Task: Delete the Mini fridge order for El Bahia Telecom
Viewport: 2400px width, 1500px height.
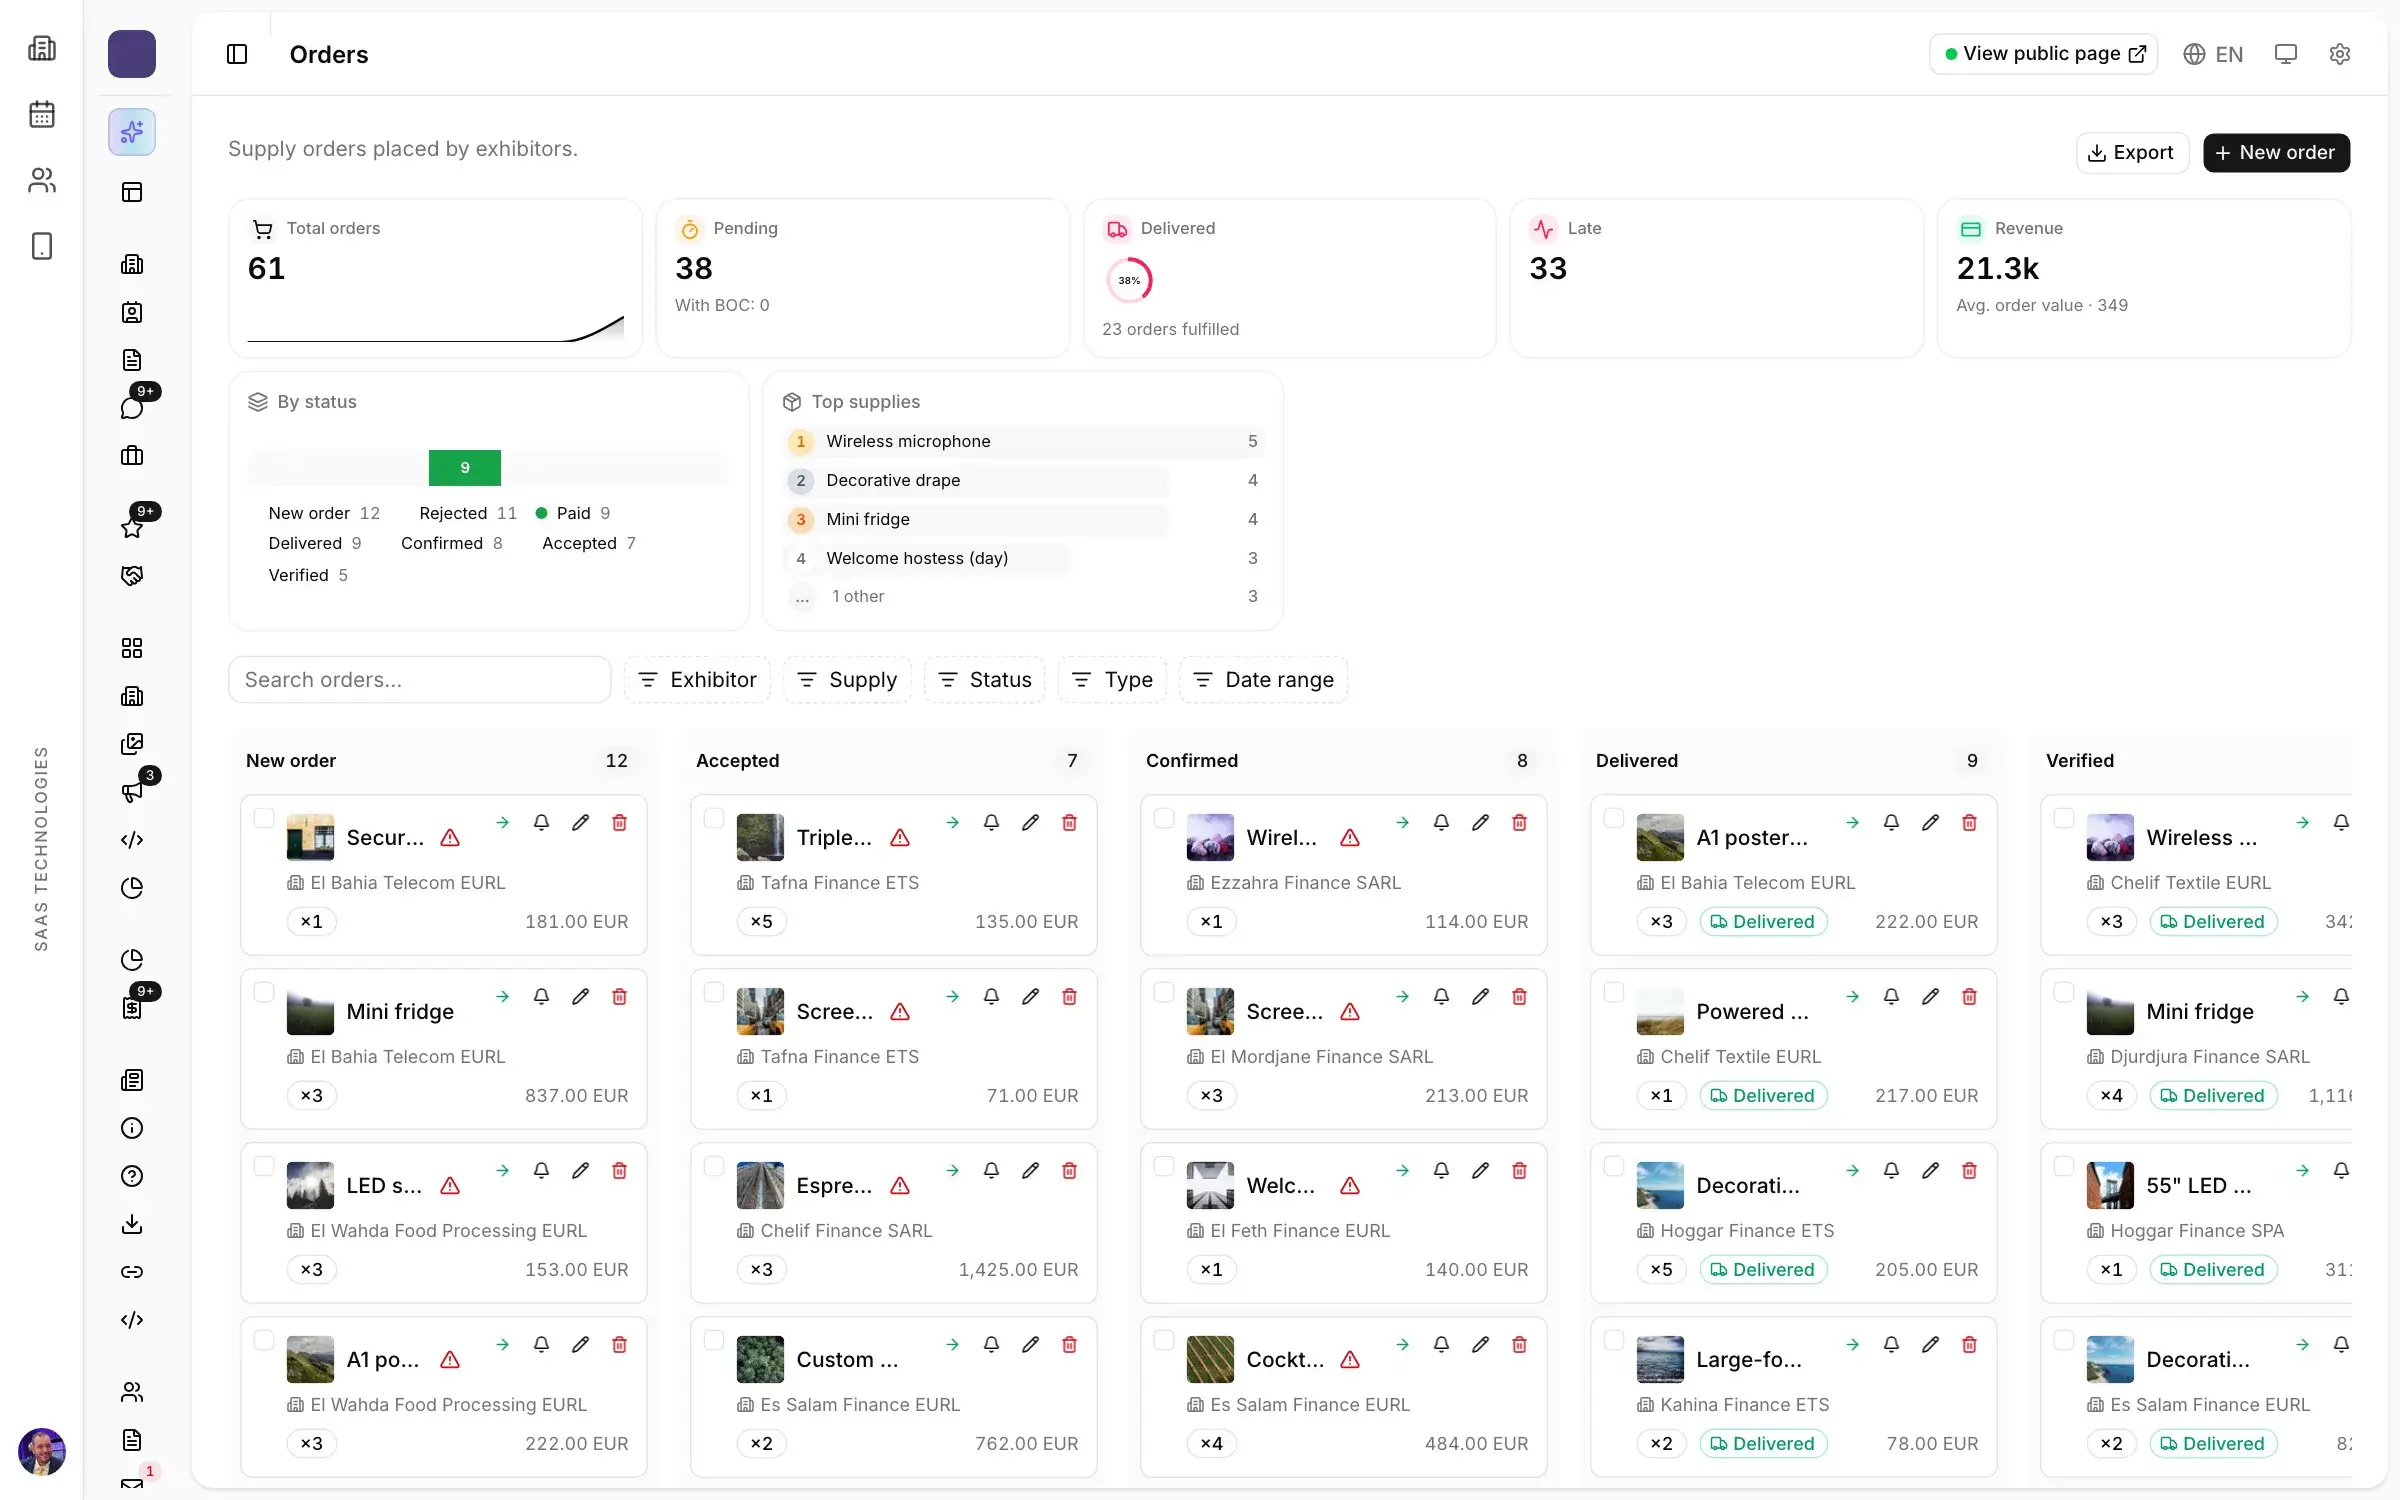Action: click(x=619, y=996)
